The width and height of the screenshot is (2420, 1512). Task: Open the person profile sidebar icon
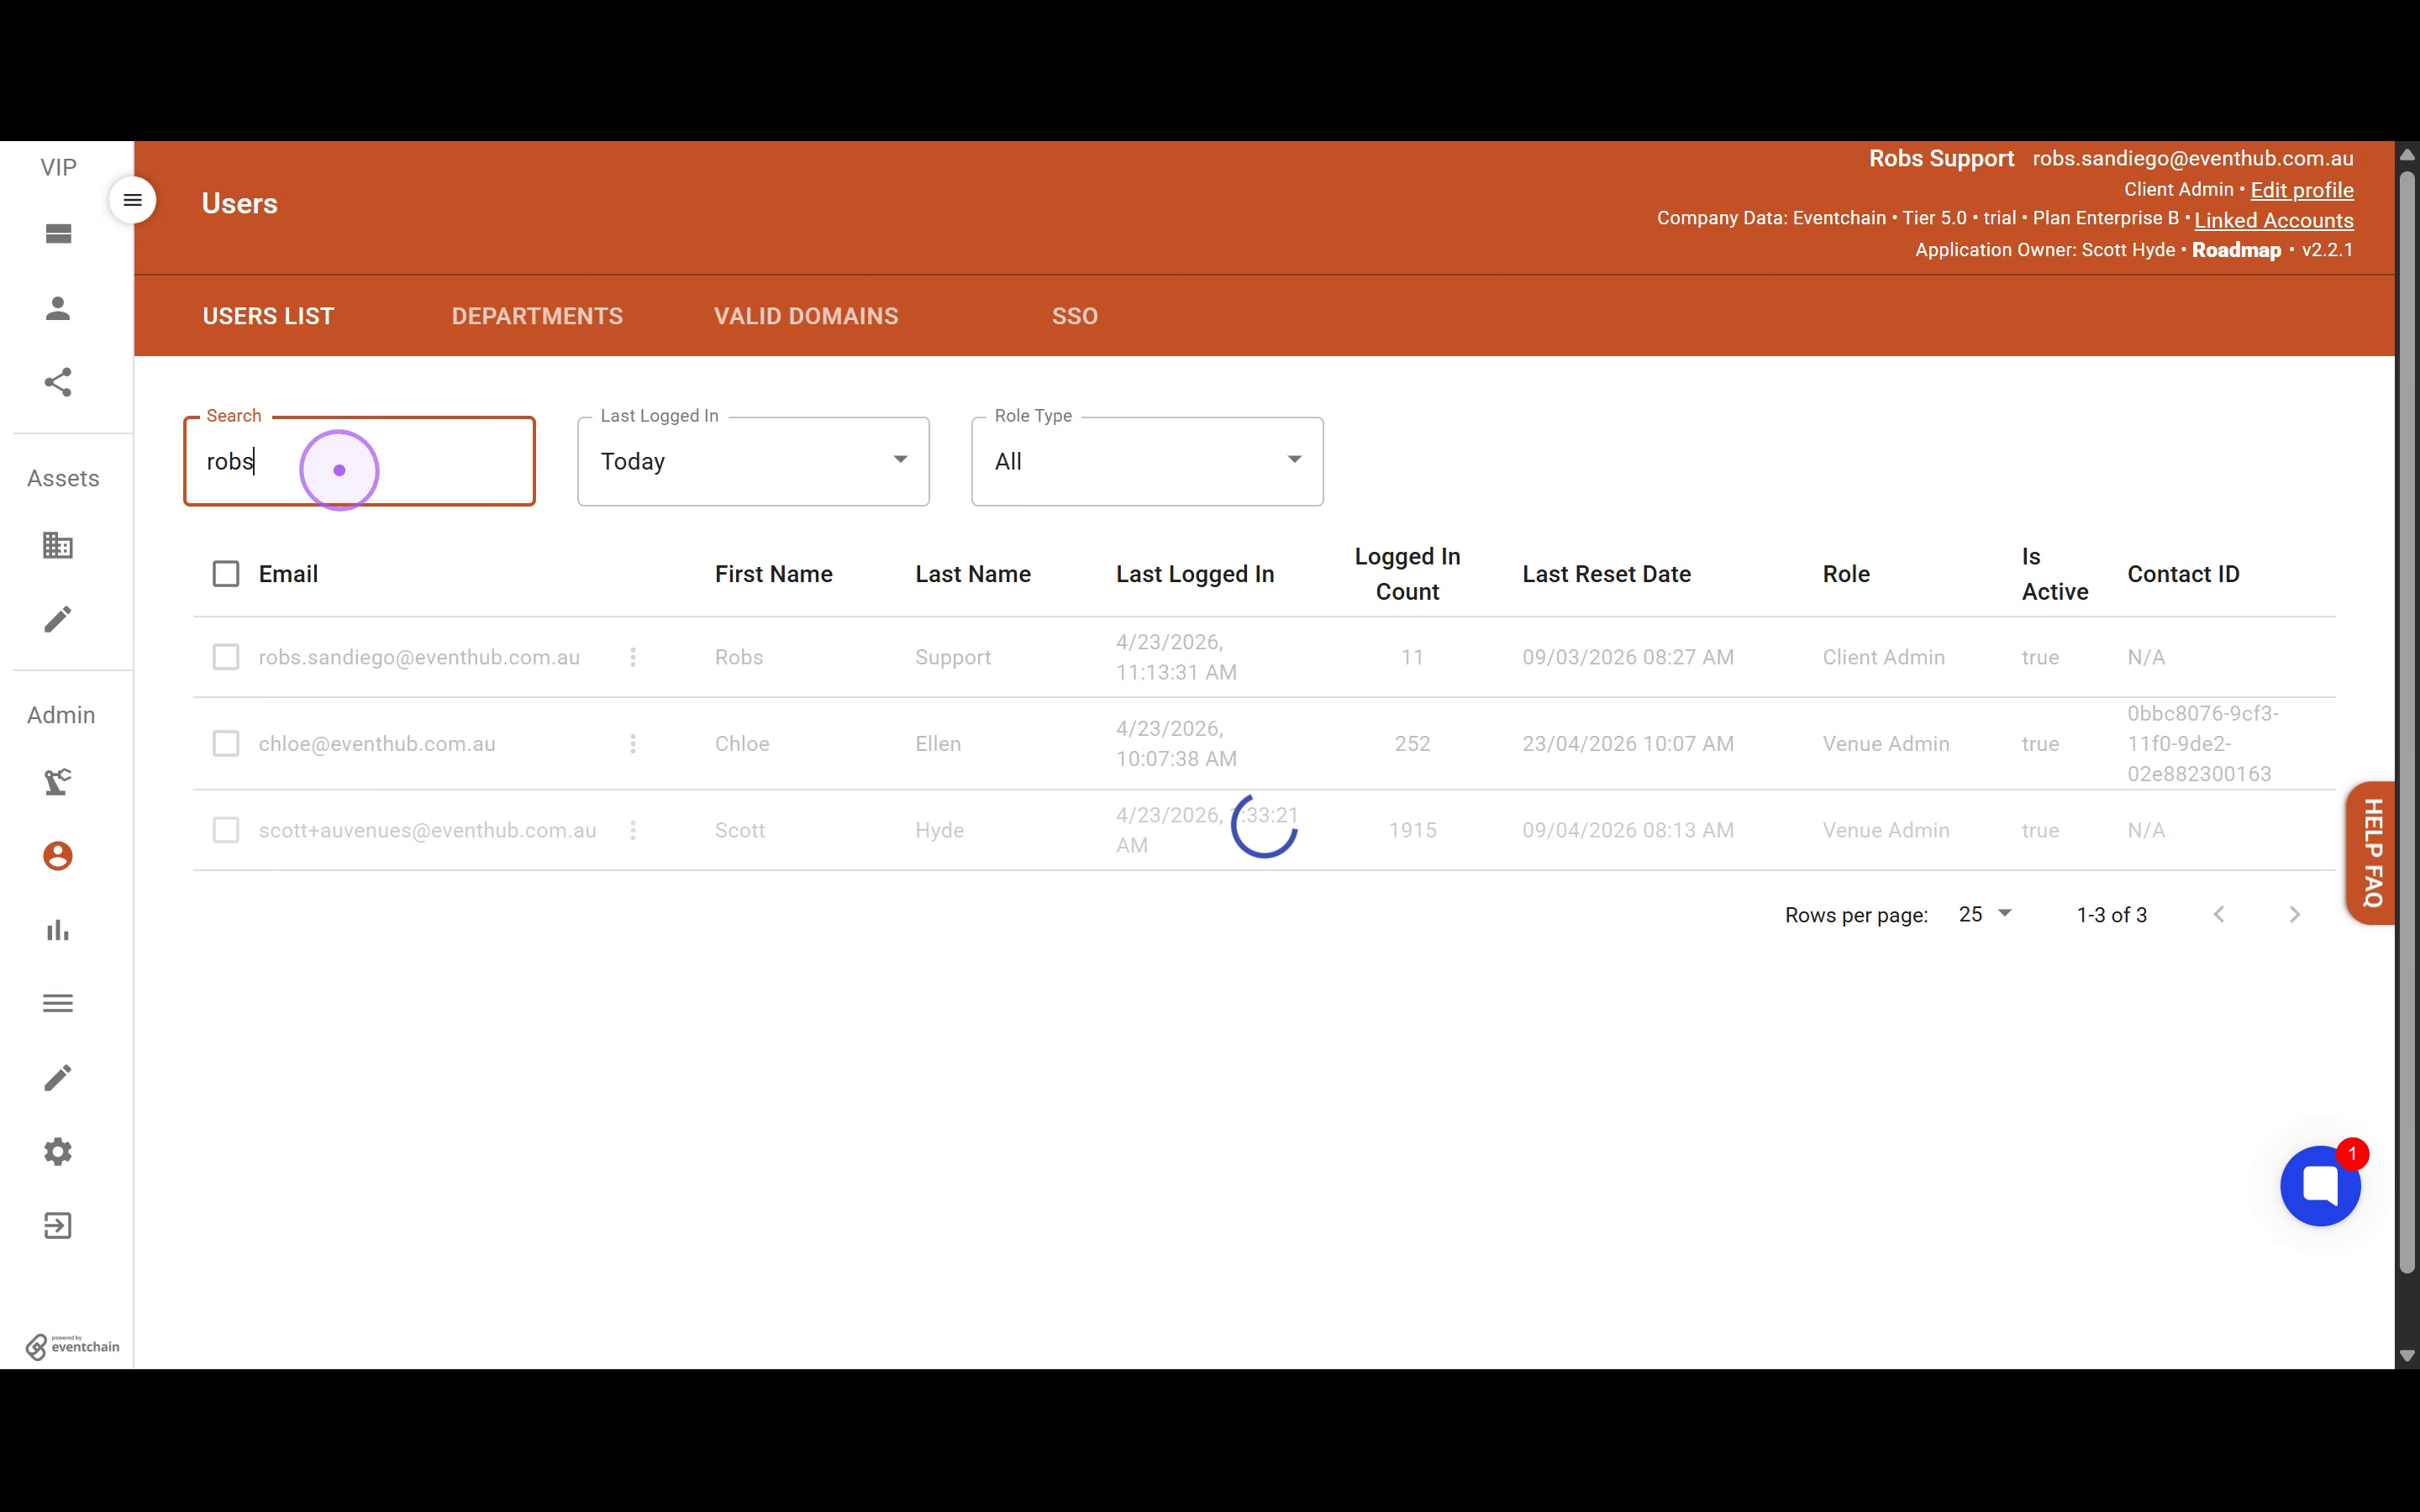point(58,308)
